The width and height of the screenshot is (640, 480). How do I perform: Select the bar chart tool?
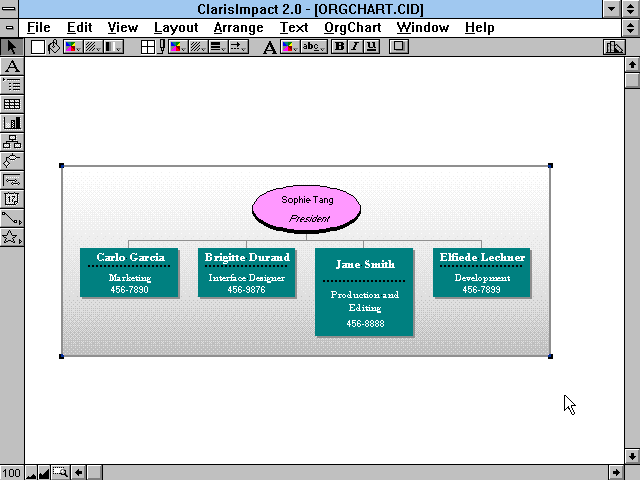pos(12,123)
